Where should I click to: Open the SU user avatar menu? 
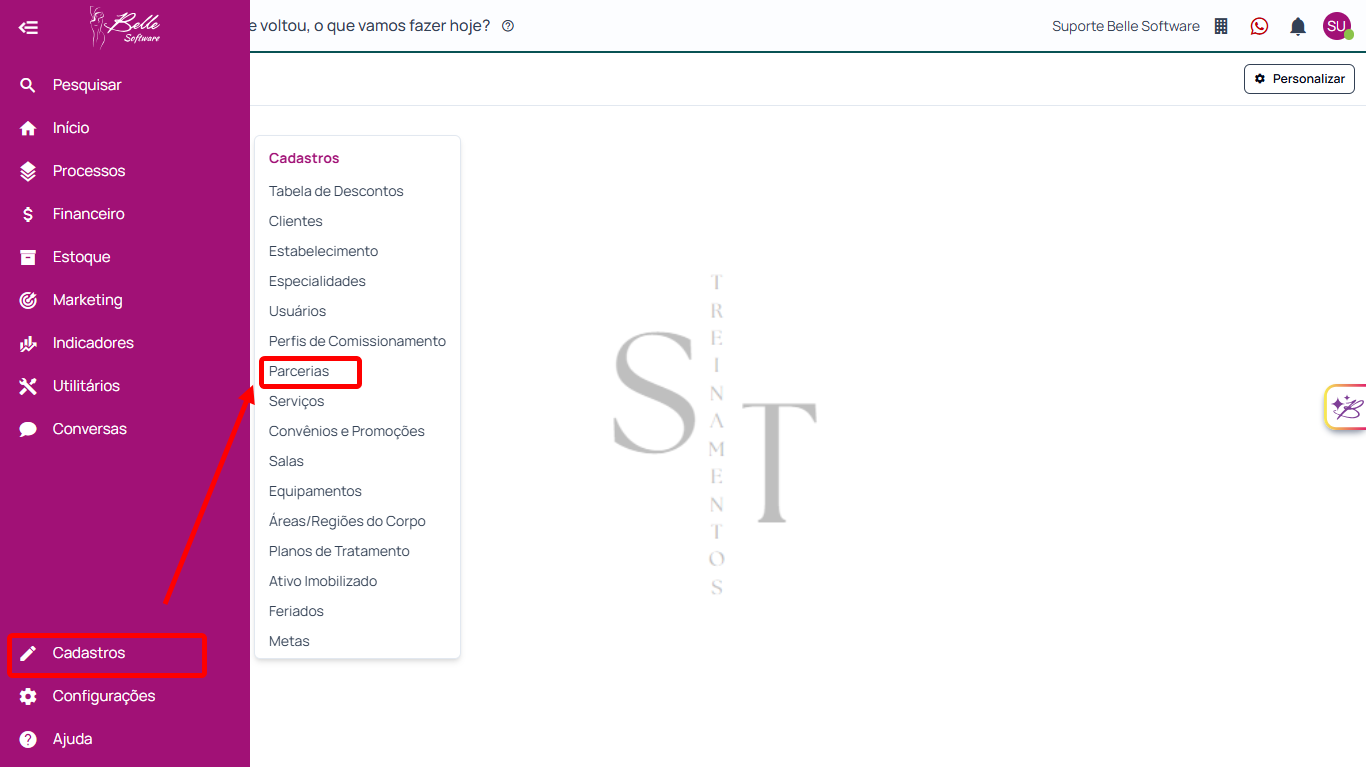[1336, 26]
